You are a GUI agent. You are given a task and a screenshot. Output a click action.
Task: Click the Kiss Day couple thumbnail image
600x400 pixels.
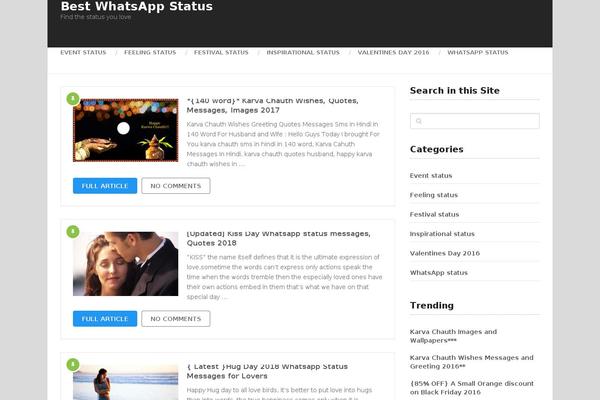point(126,264)
